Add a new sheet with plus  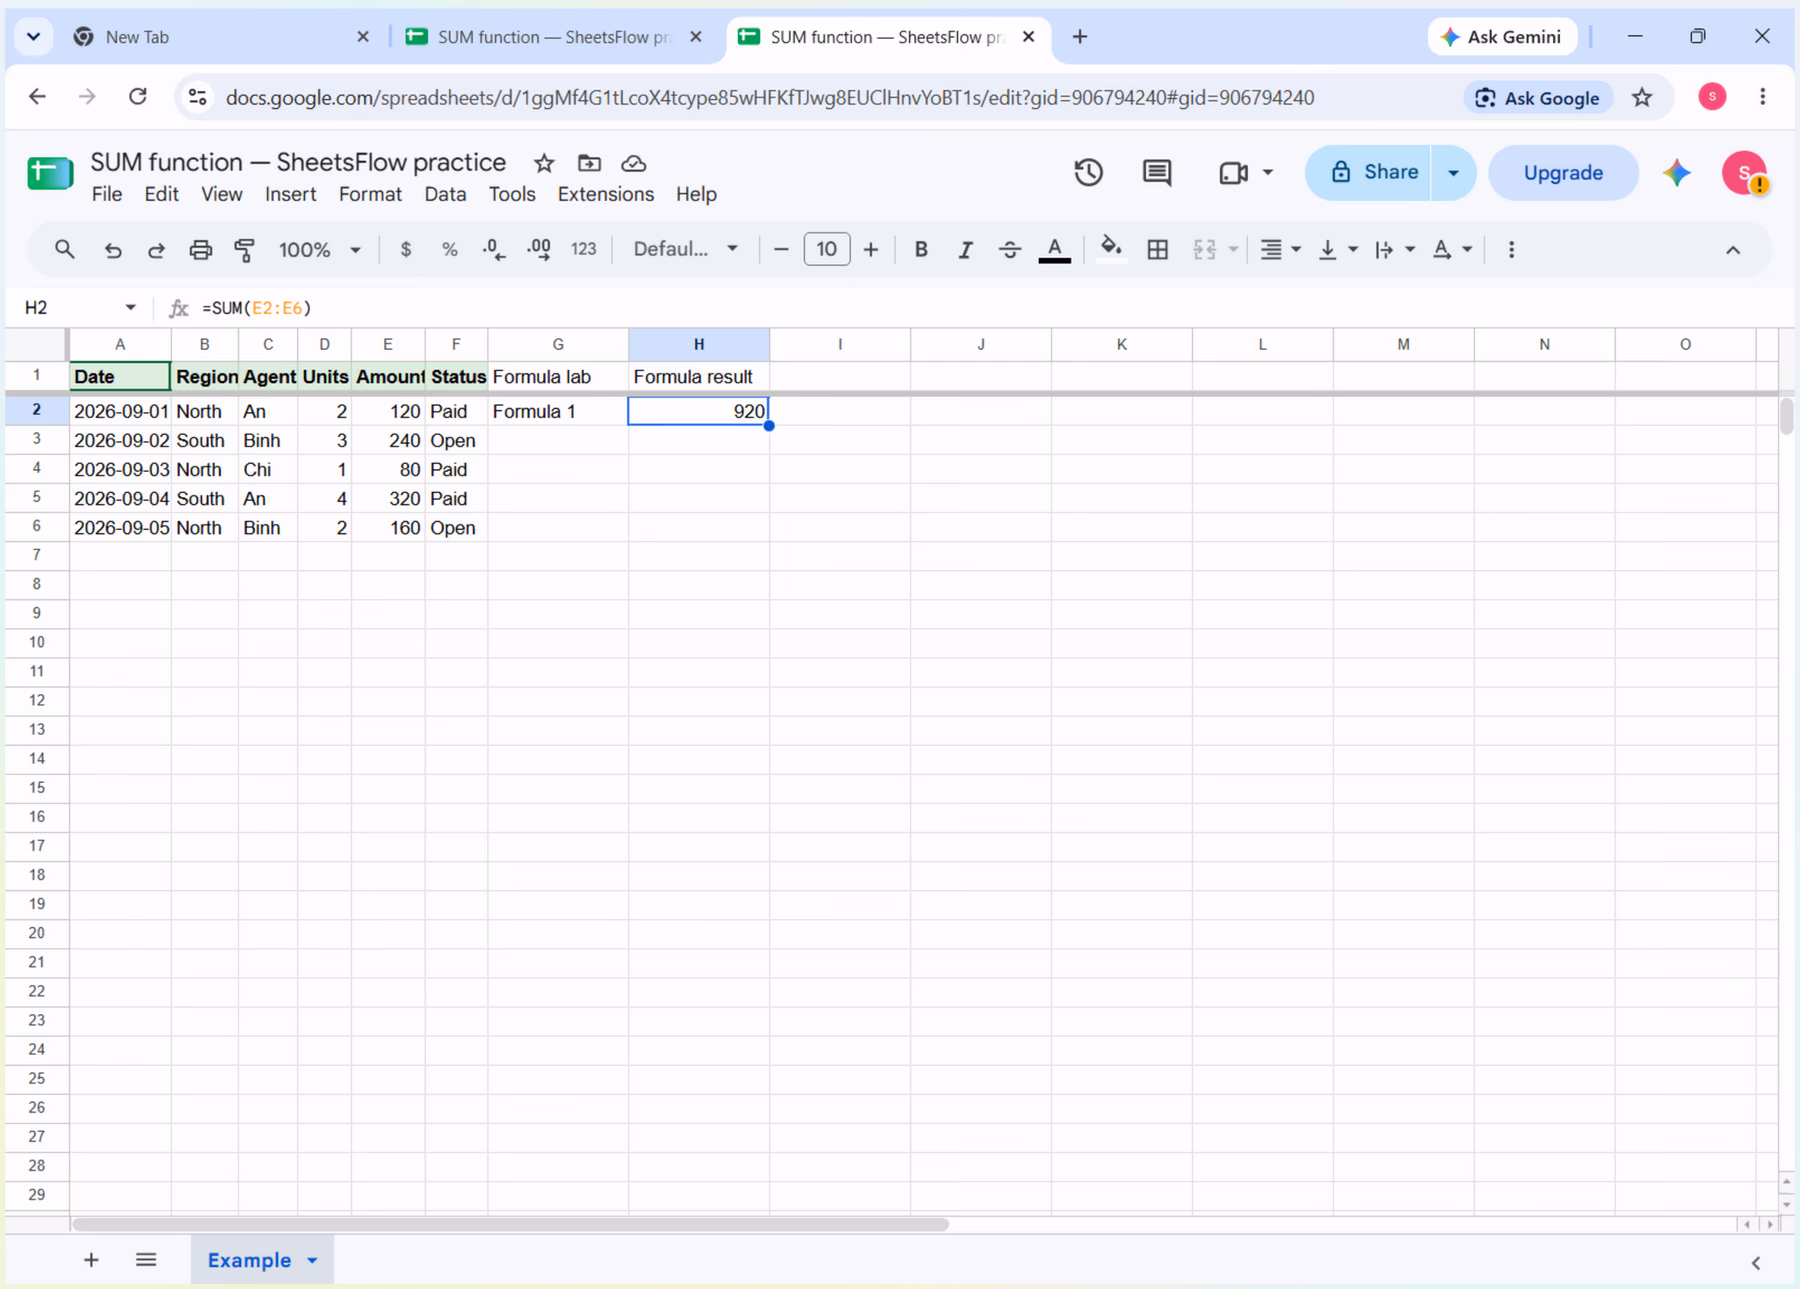click(x=91, y=1261)
